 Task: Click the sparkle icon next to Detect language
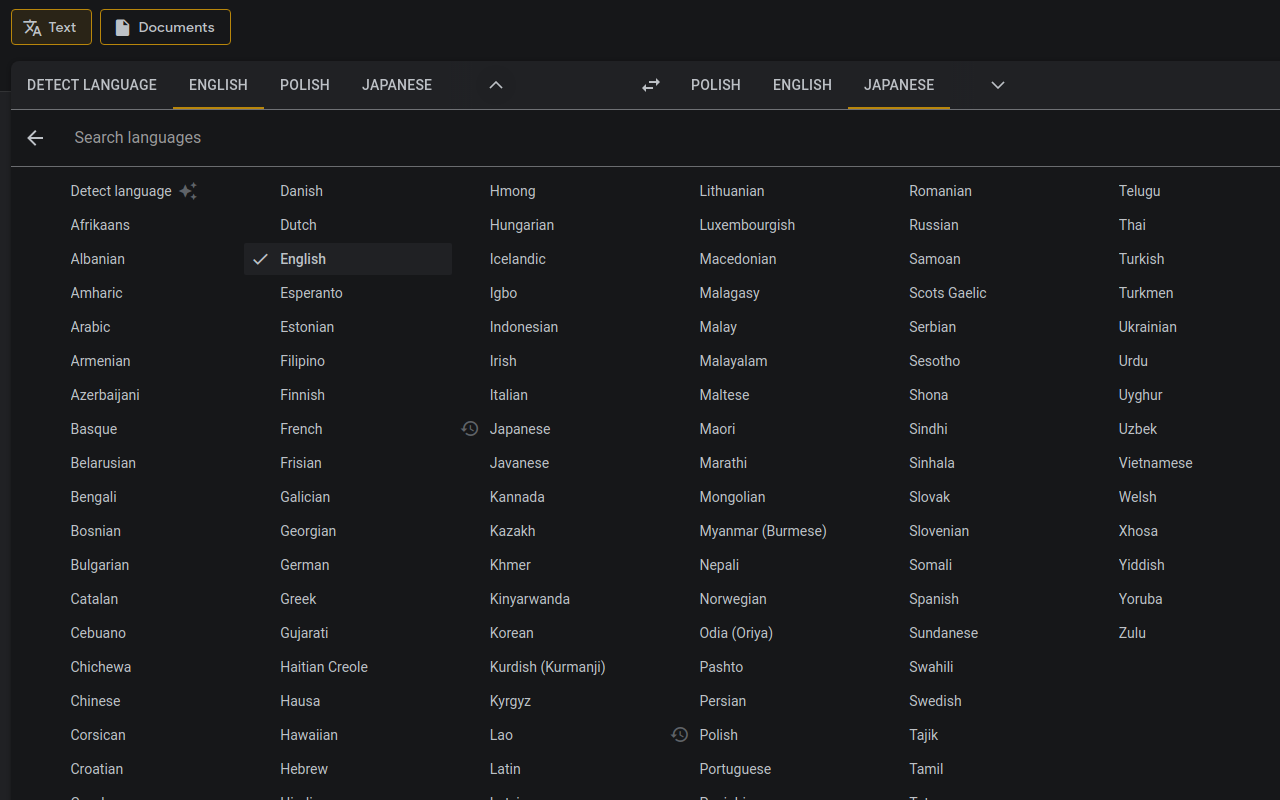(188, 191)
